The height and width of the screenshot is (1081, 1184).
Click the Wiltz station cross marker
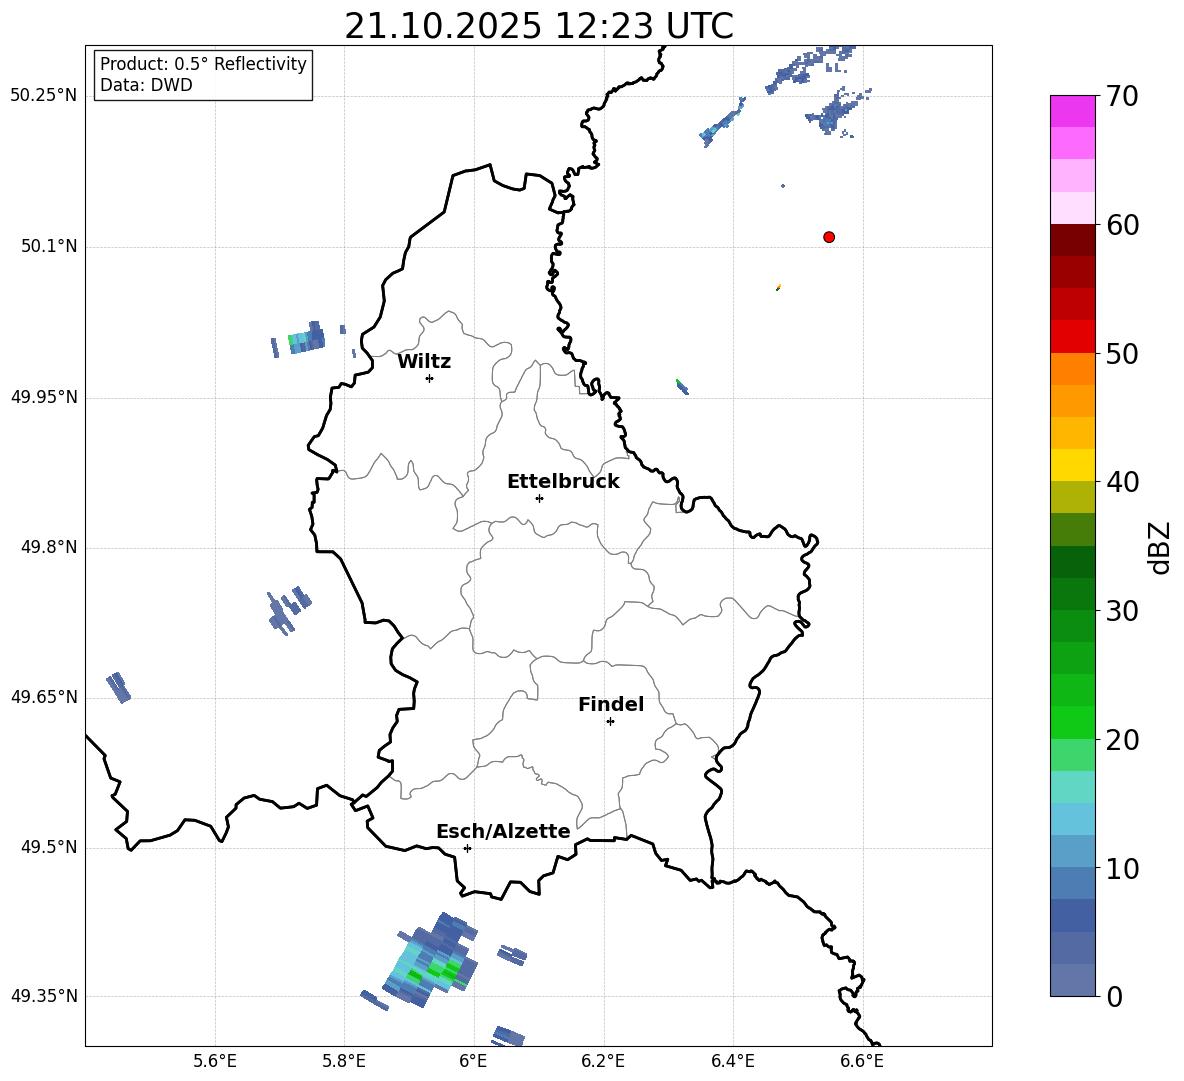click(430, 378)
